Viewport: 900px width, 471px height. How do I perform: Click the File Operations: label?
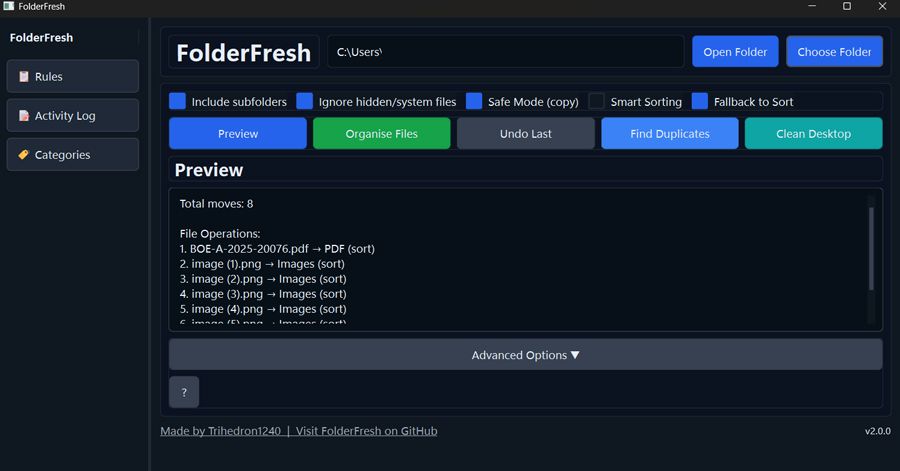click(x=220, y=233)
